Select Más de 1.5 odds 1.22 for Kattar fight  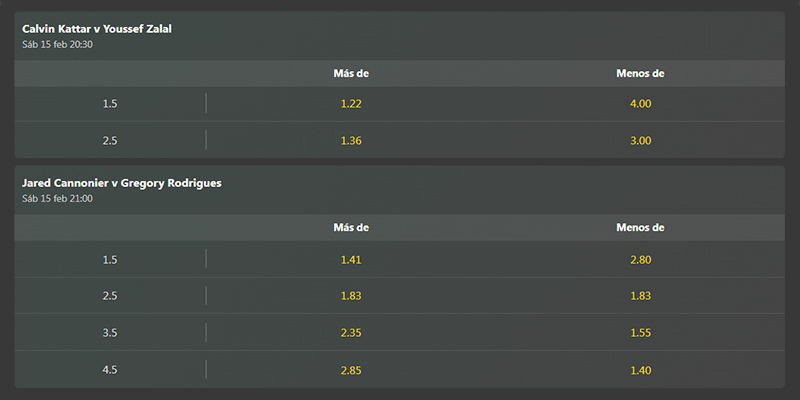coord(351,104)
